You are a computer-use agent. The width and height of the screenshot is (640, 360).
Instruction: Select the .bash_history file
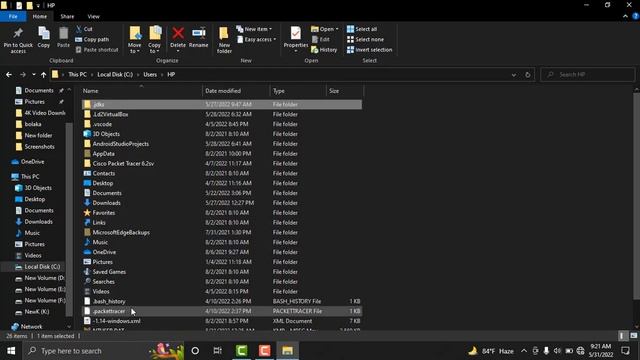coord(222,301)
